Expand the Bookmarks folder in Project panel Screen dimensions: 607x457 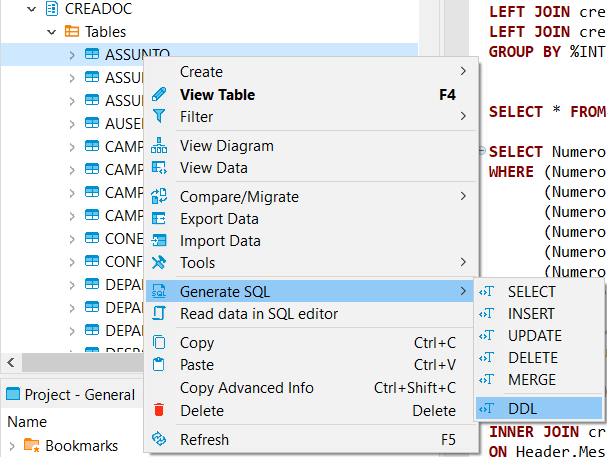click(x=12, y=446)
